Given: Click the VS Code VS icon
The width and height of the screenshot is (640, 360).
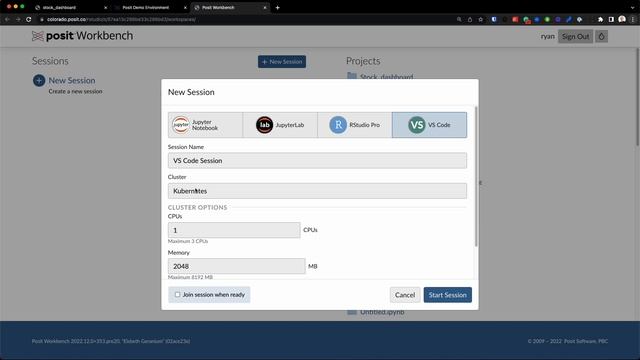Looking at the screenshot, I should [x=417, y=125].
